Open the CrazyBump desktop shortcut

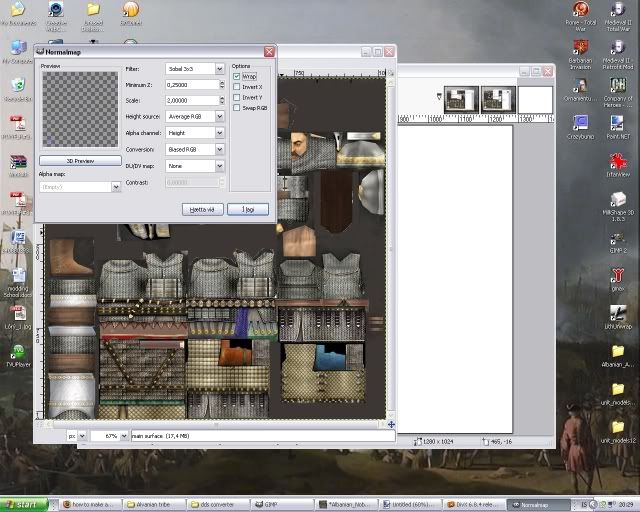(580, 123)
